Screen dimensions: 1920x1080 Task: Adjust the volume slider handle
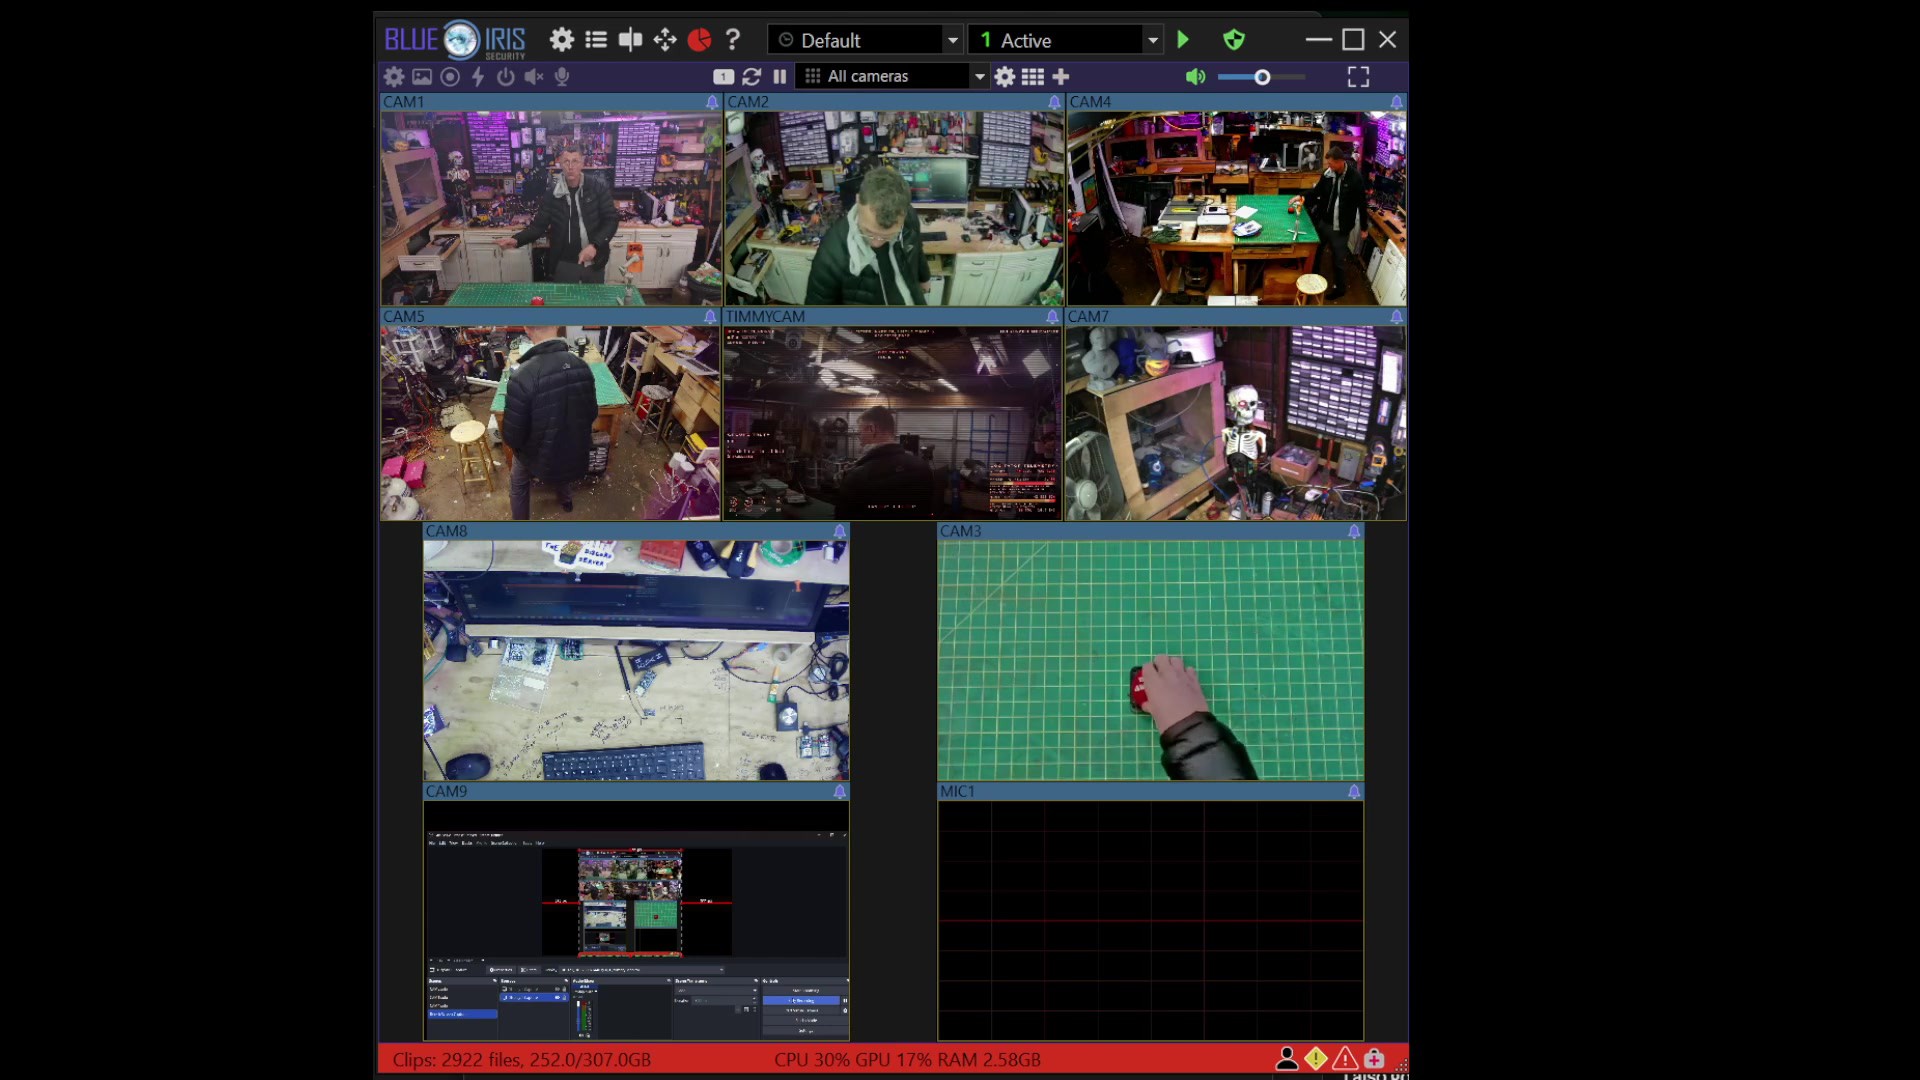[1262, 77]
